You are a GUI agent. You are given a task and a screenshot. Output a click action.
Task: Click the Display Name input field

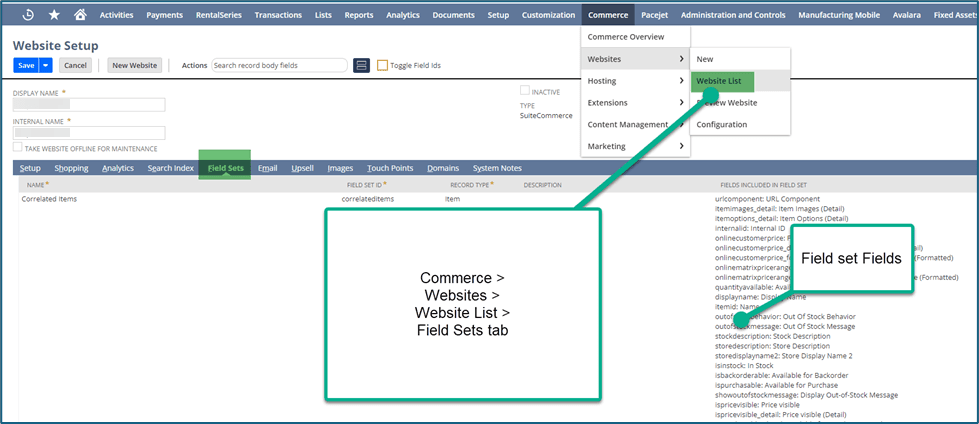[x=89, y=104]
